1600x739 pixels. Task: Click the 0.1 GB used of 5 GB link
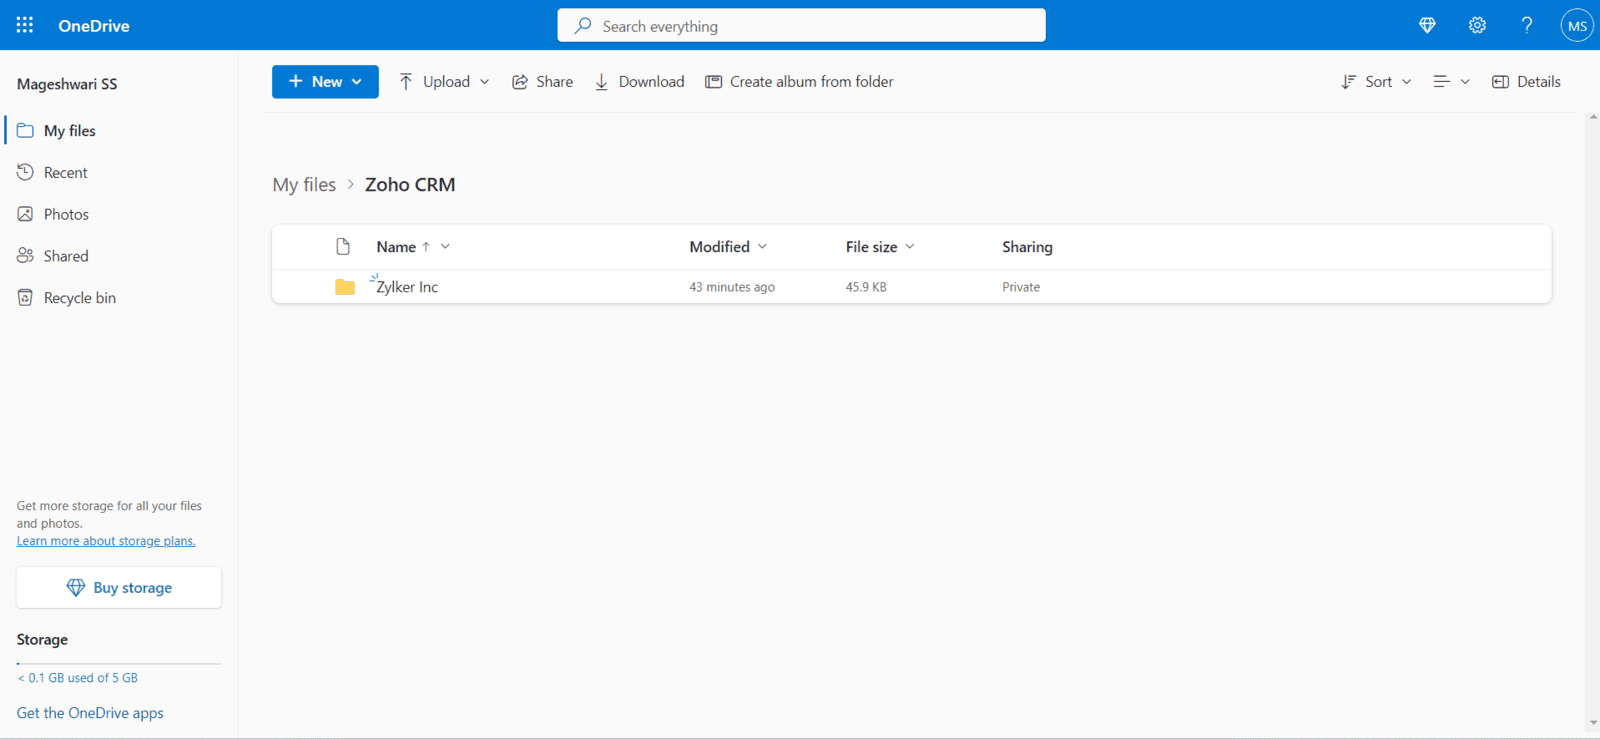[78, 678]
